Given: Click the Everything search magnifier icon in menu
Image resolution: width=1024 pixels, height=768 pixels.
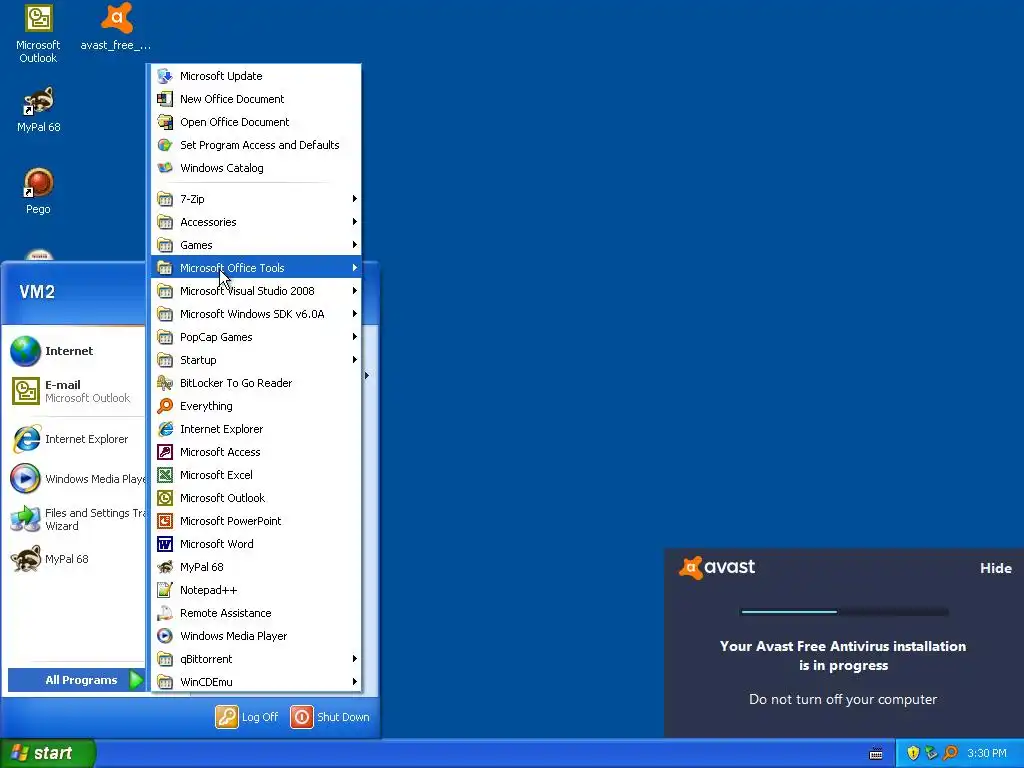Looking at the screenshot, I should (165, 406).
